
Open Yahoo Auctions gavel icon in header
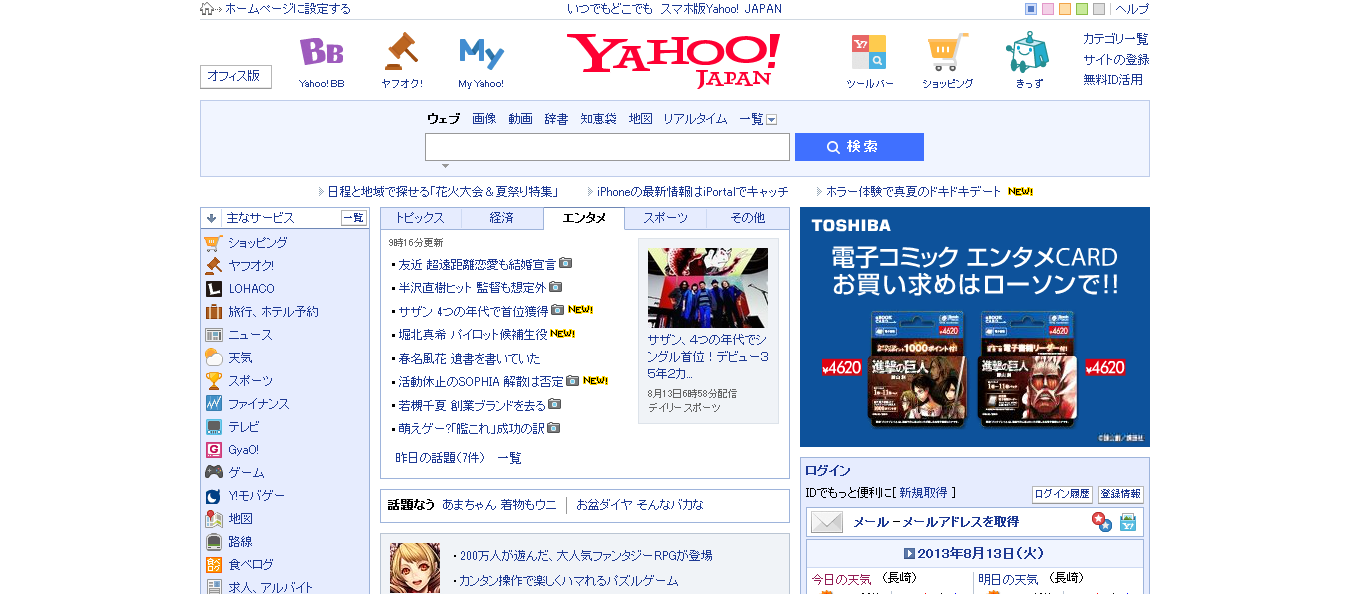(401, 52)
